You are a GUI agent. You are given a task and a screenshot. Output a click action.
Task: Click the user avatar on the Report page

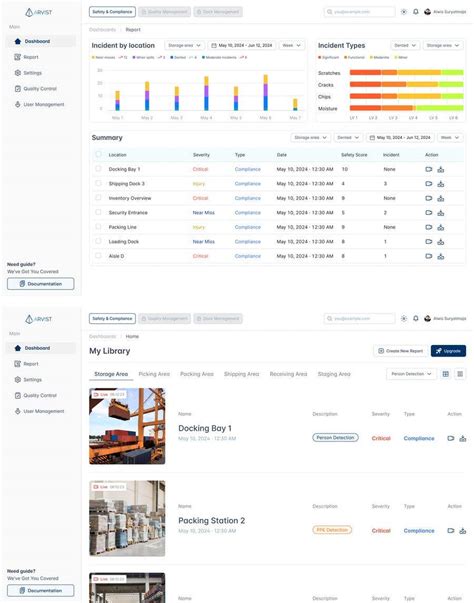coord(427,12)
